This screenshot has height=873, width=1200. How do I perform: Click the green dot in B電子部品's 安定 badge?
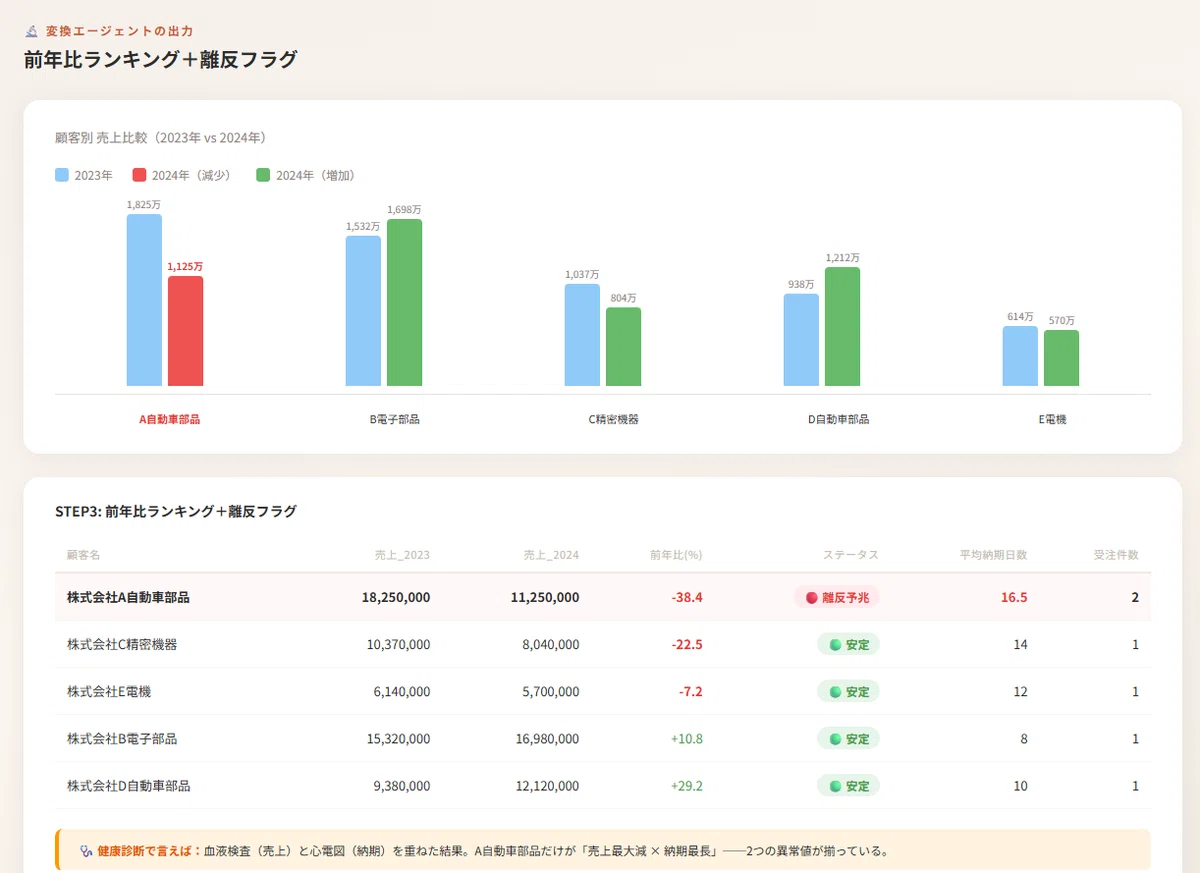(x=835, y=739)
